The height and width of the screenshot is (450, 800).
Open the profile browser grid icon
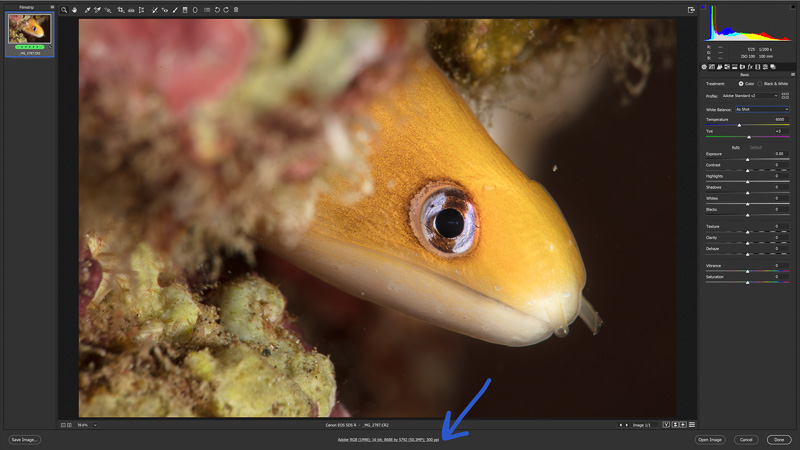coord(785,95)
